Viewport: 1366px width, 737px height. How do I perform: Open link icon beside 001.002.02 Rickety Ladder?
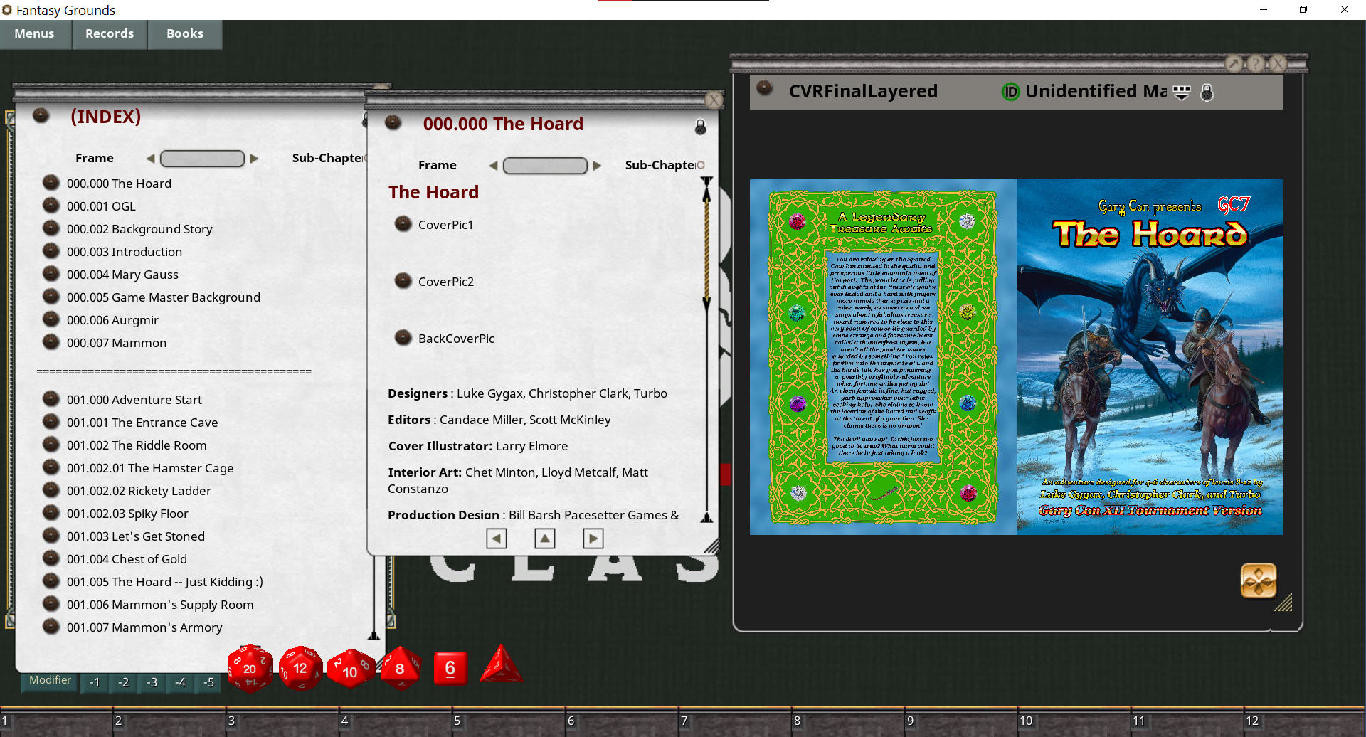(x=51, y=490)
